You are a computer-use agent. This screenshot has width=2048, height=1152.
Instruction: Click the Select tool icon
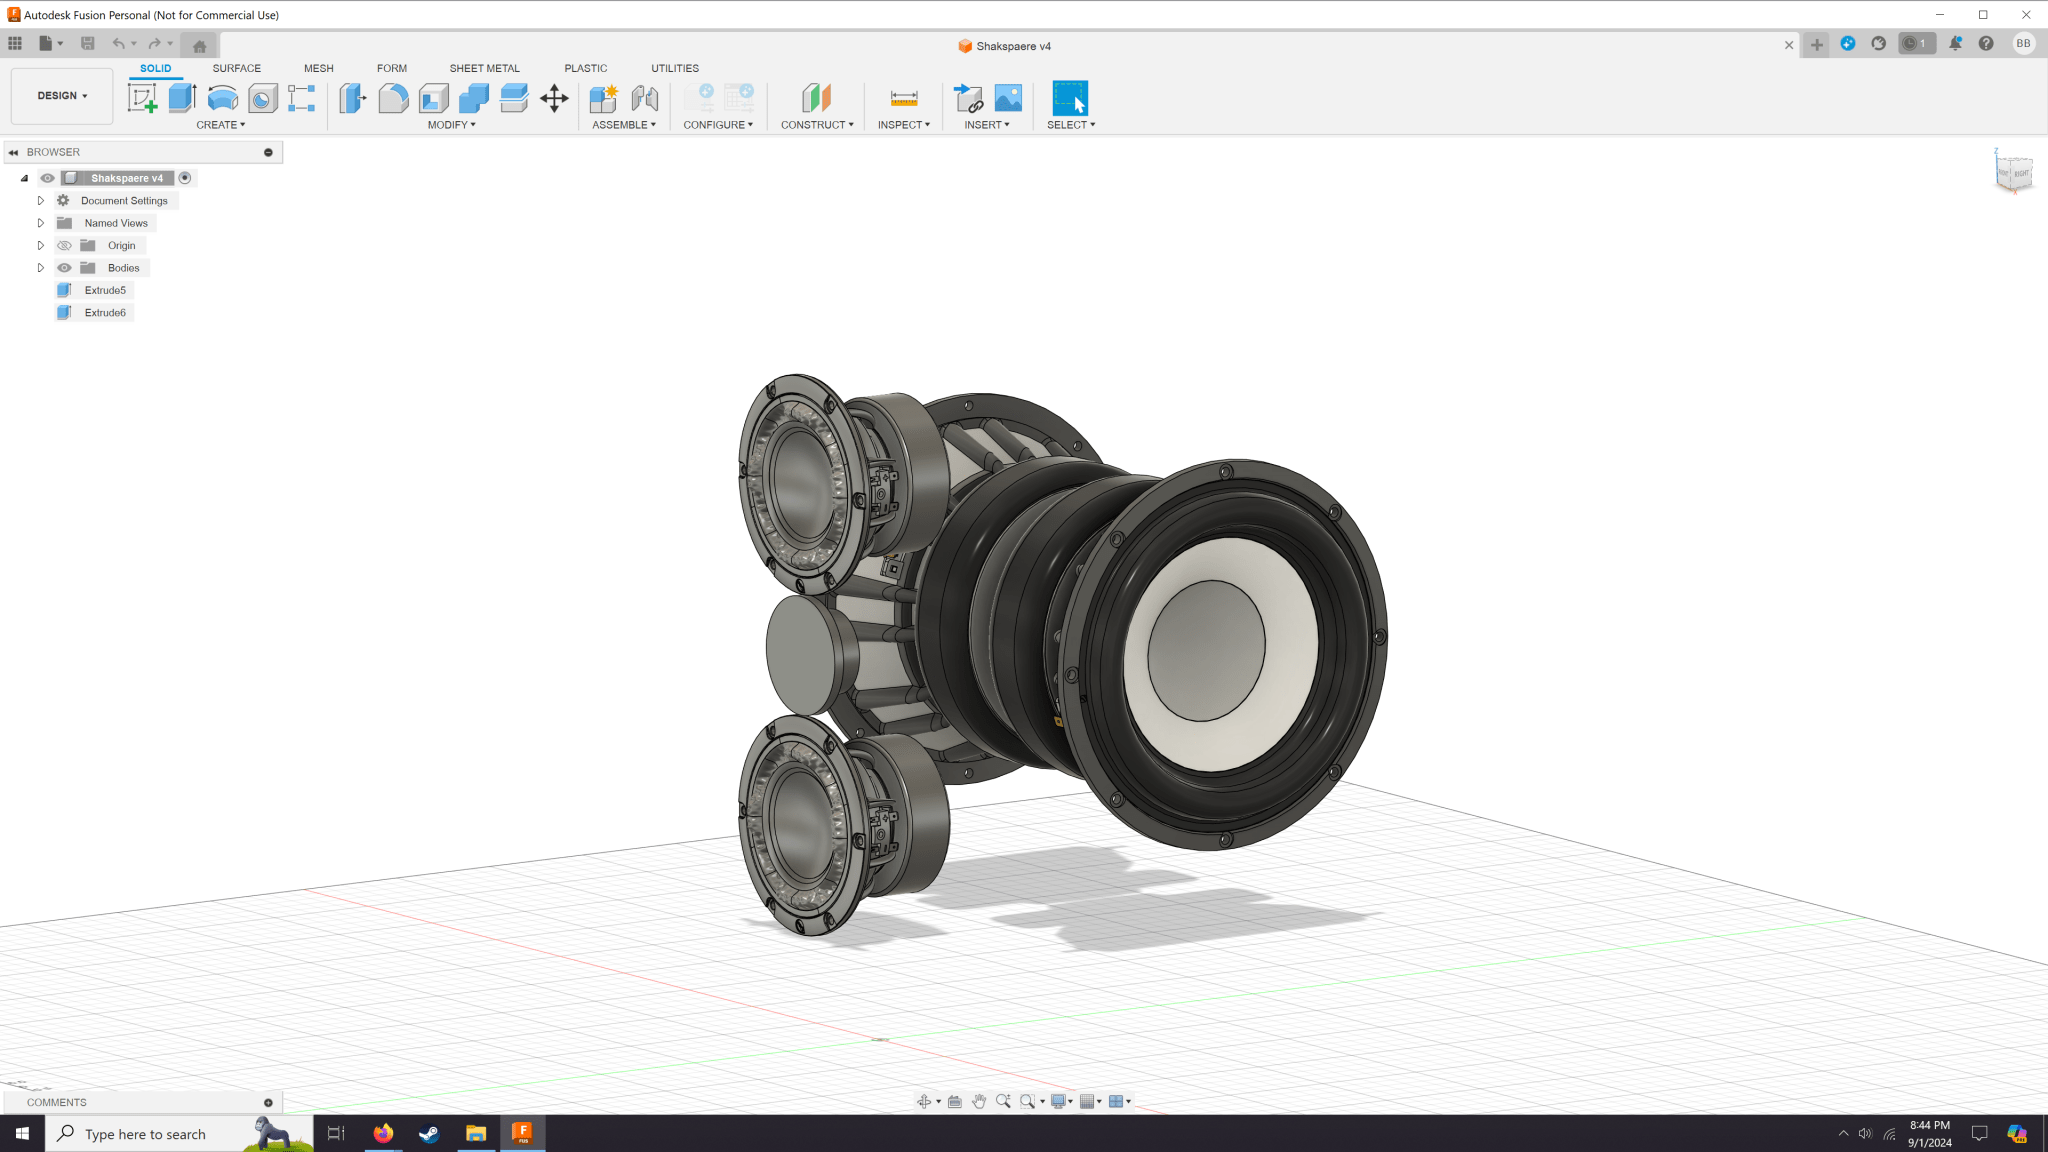[x=1070, y=98]
